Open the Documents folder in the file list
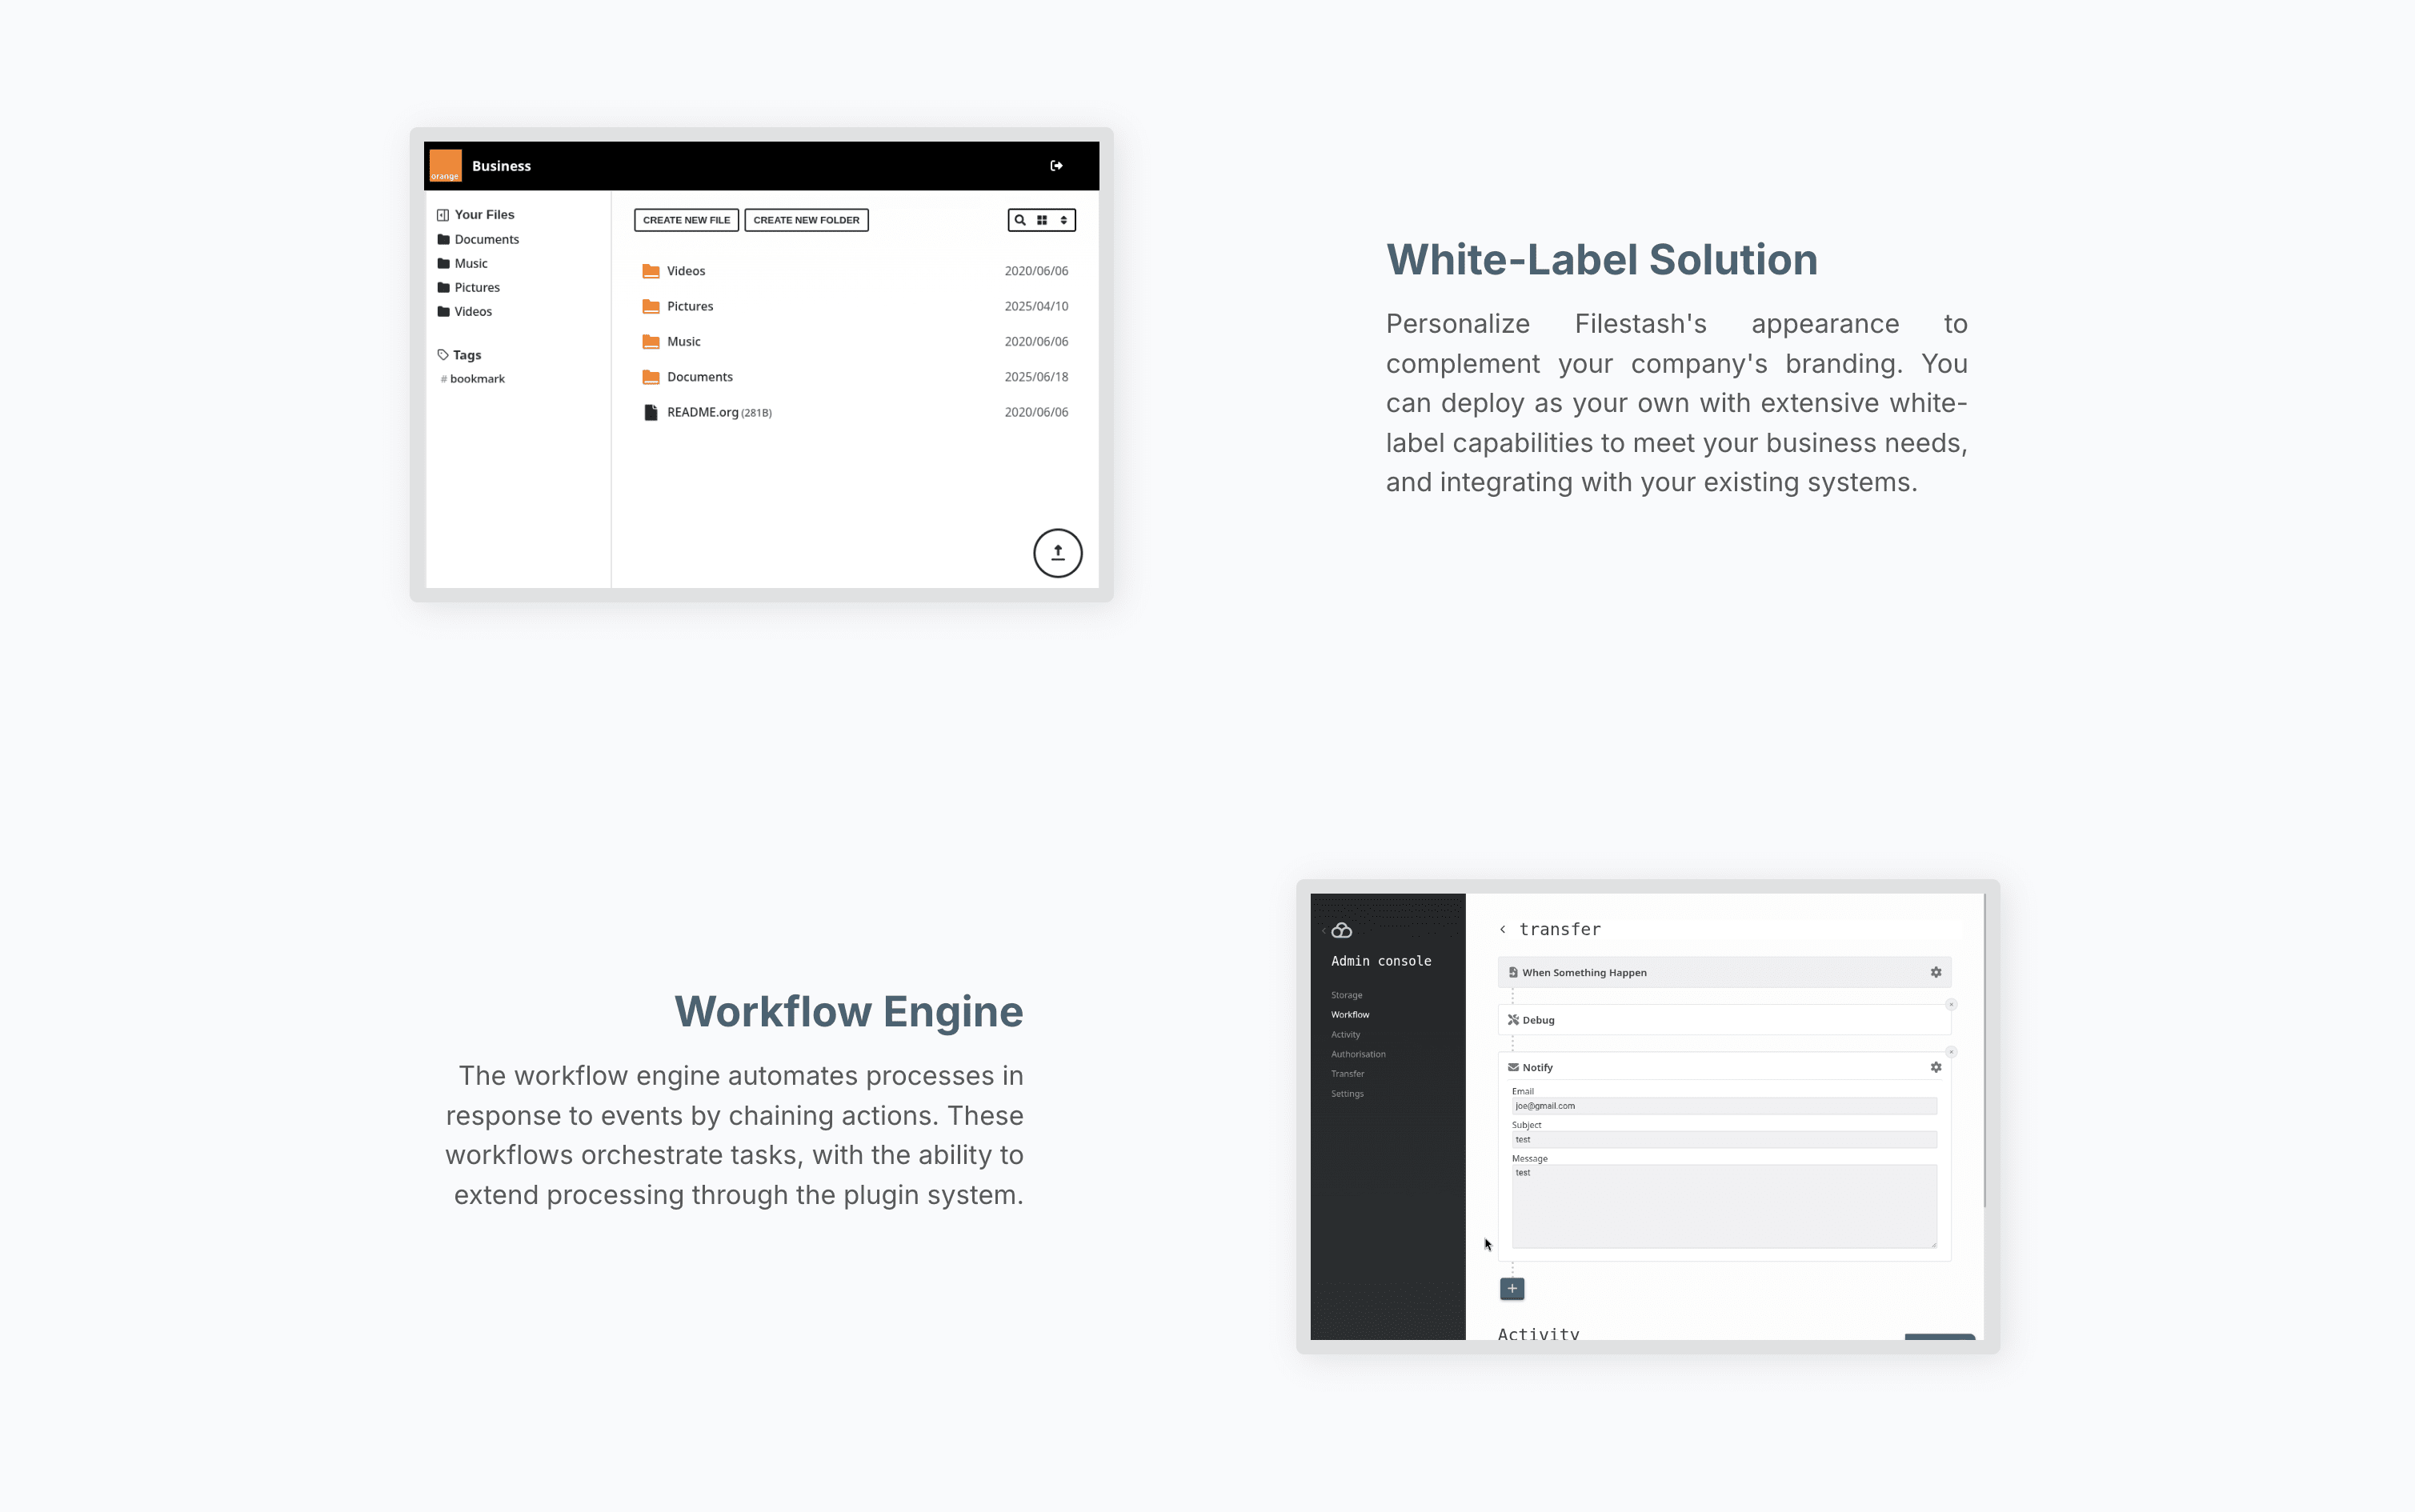The image size is (2415, 1512). [855, 377]
